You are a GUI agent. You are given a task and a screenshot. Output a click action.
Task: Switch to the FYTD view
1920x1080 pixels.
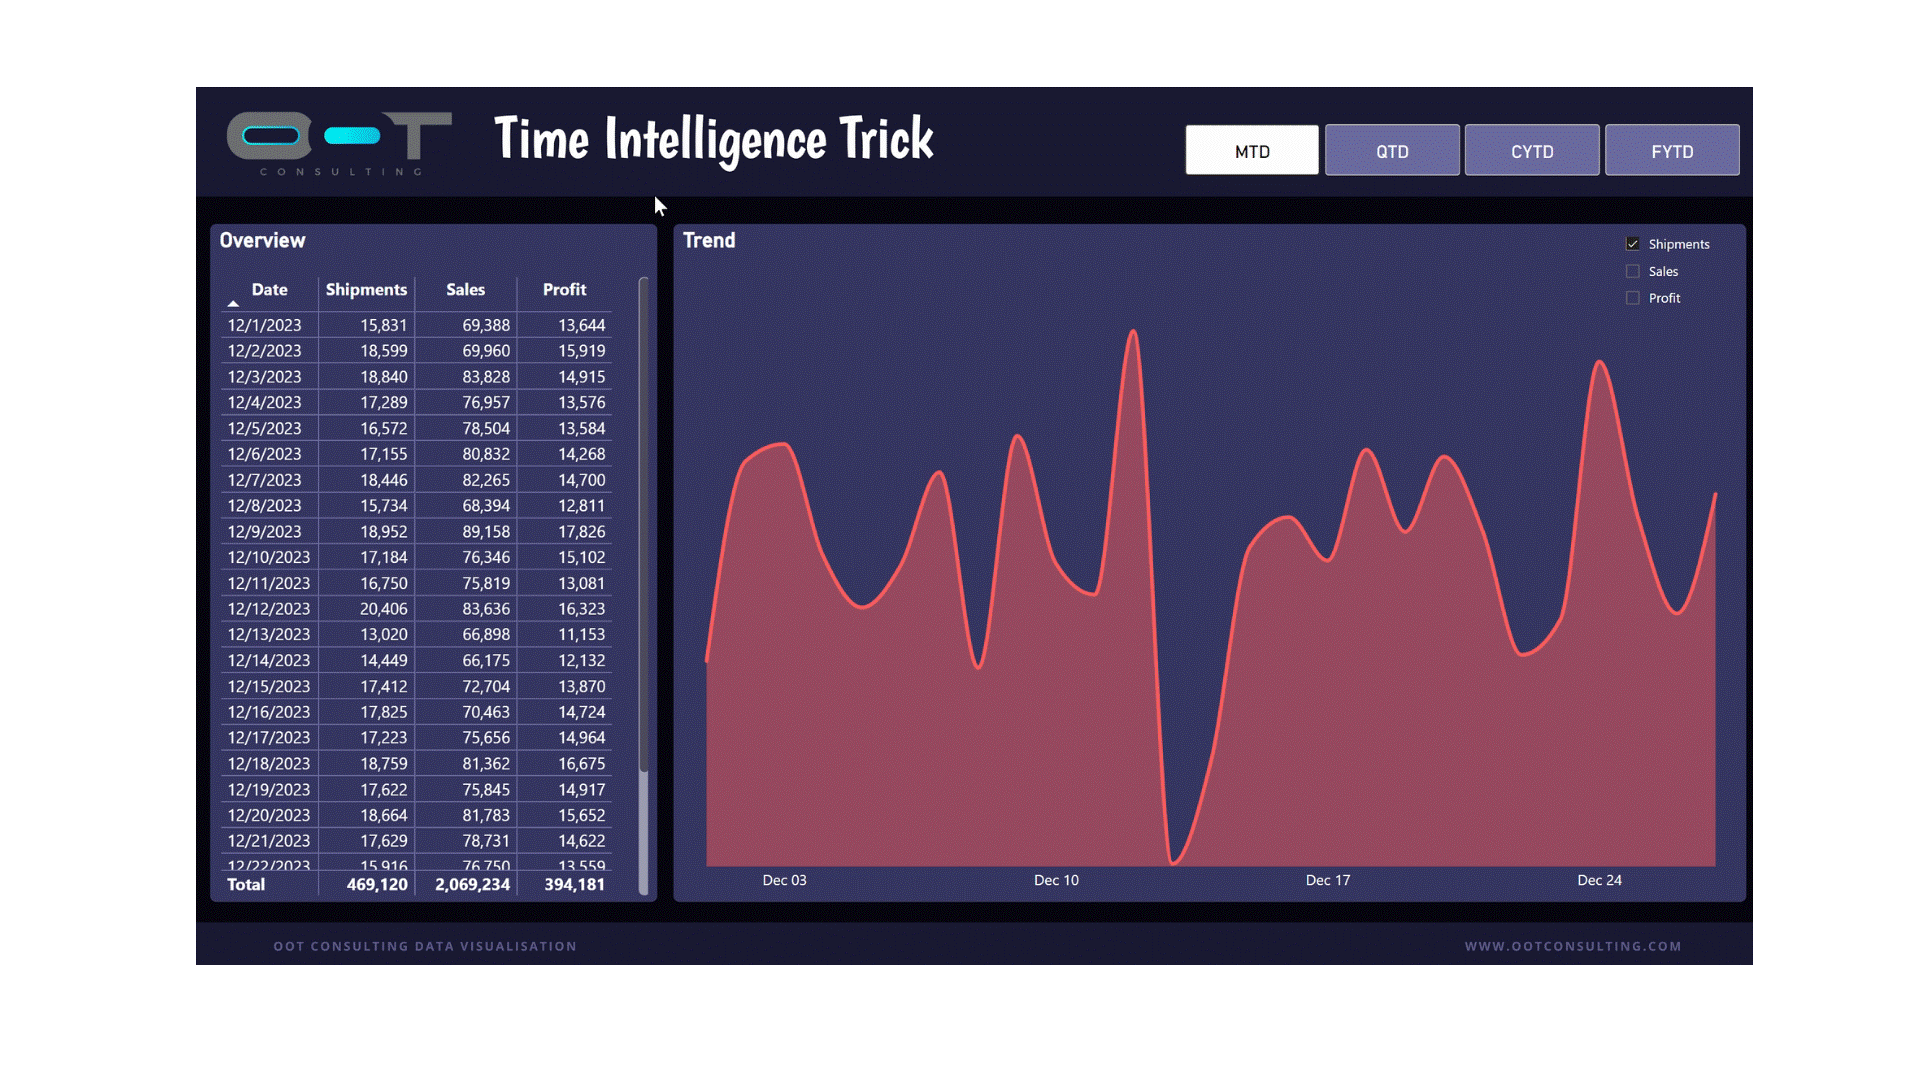pos(1672,151)
